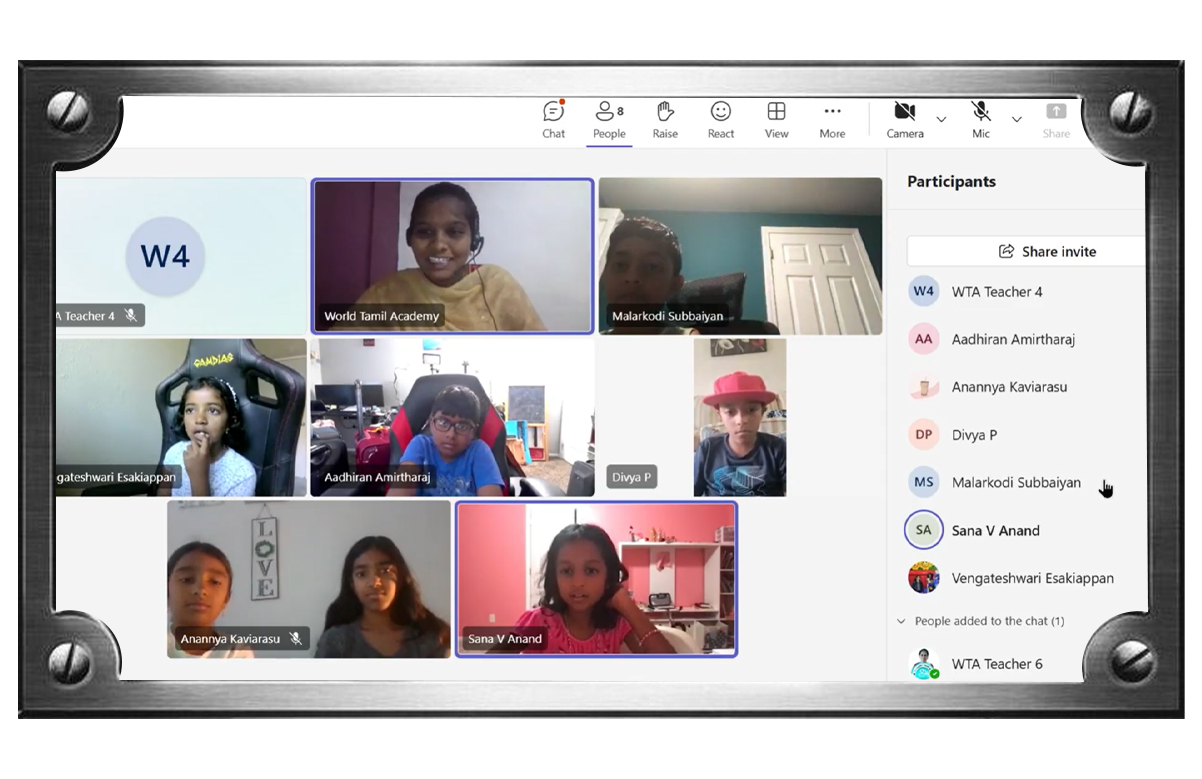Image resolution: width=1202 pixels, height=779 pixels.
Task: Expand the Camera options dropdown arrow
Action: point(941,120)
